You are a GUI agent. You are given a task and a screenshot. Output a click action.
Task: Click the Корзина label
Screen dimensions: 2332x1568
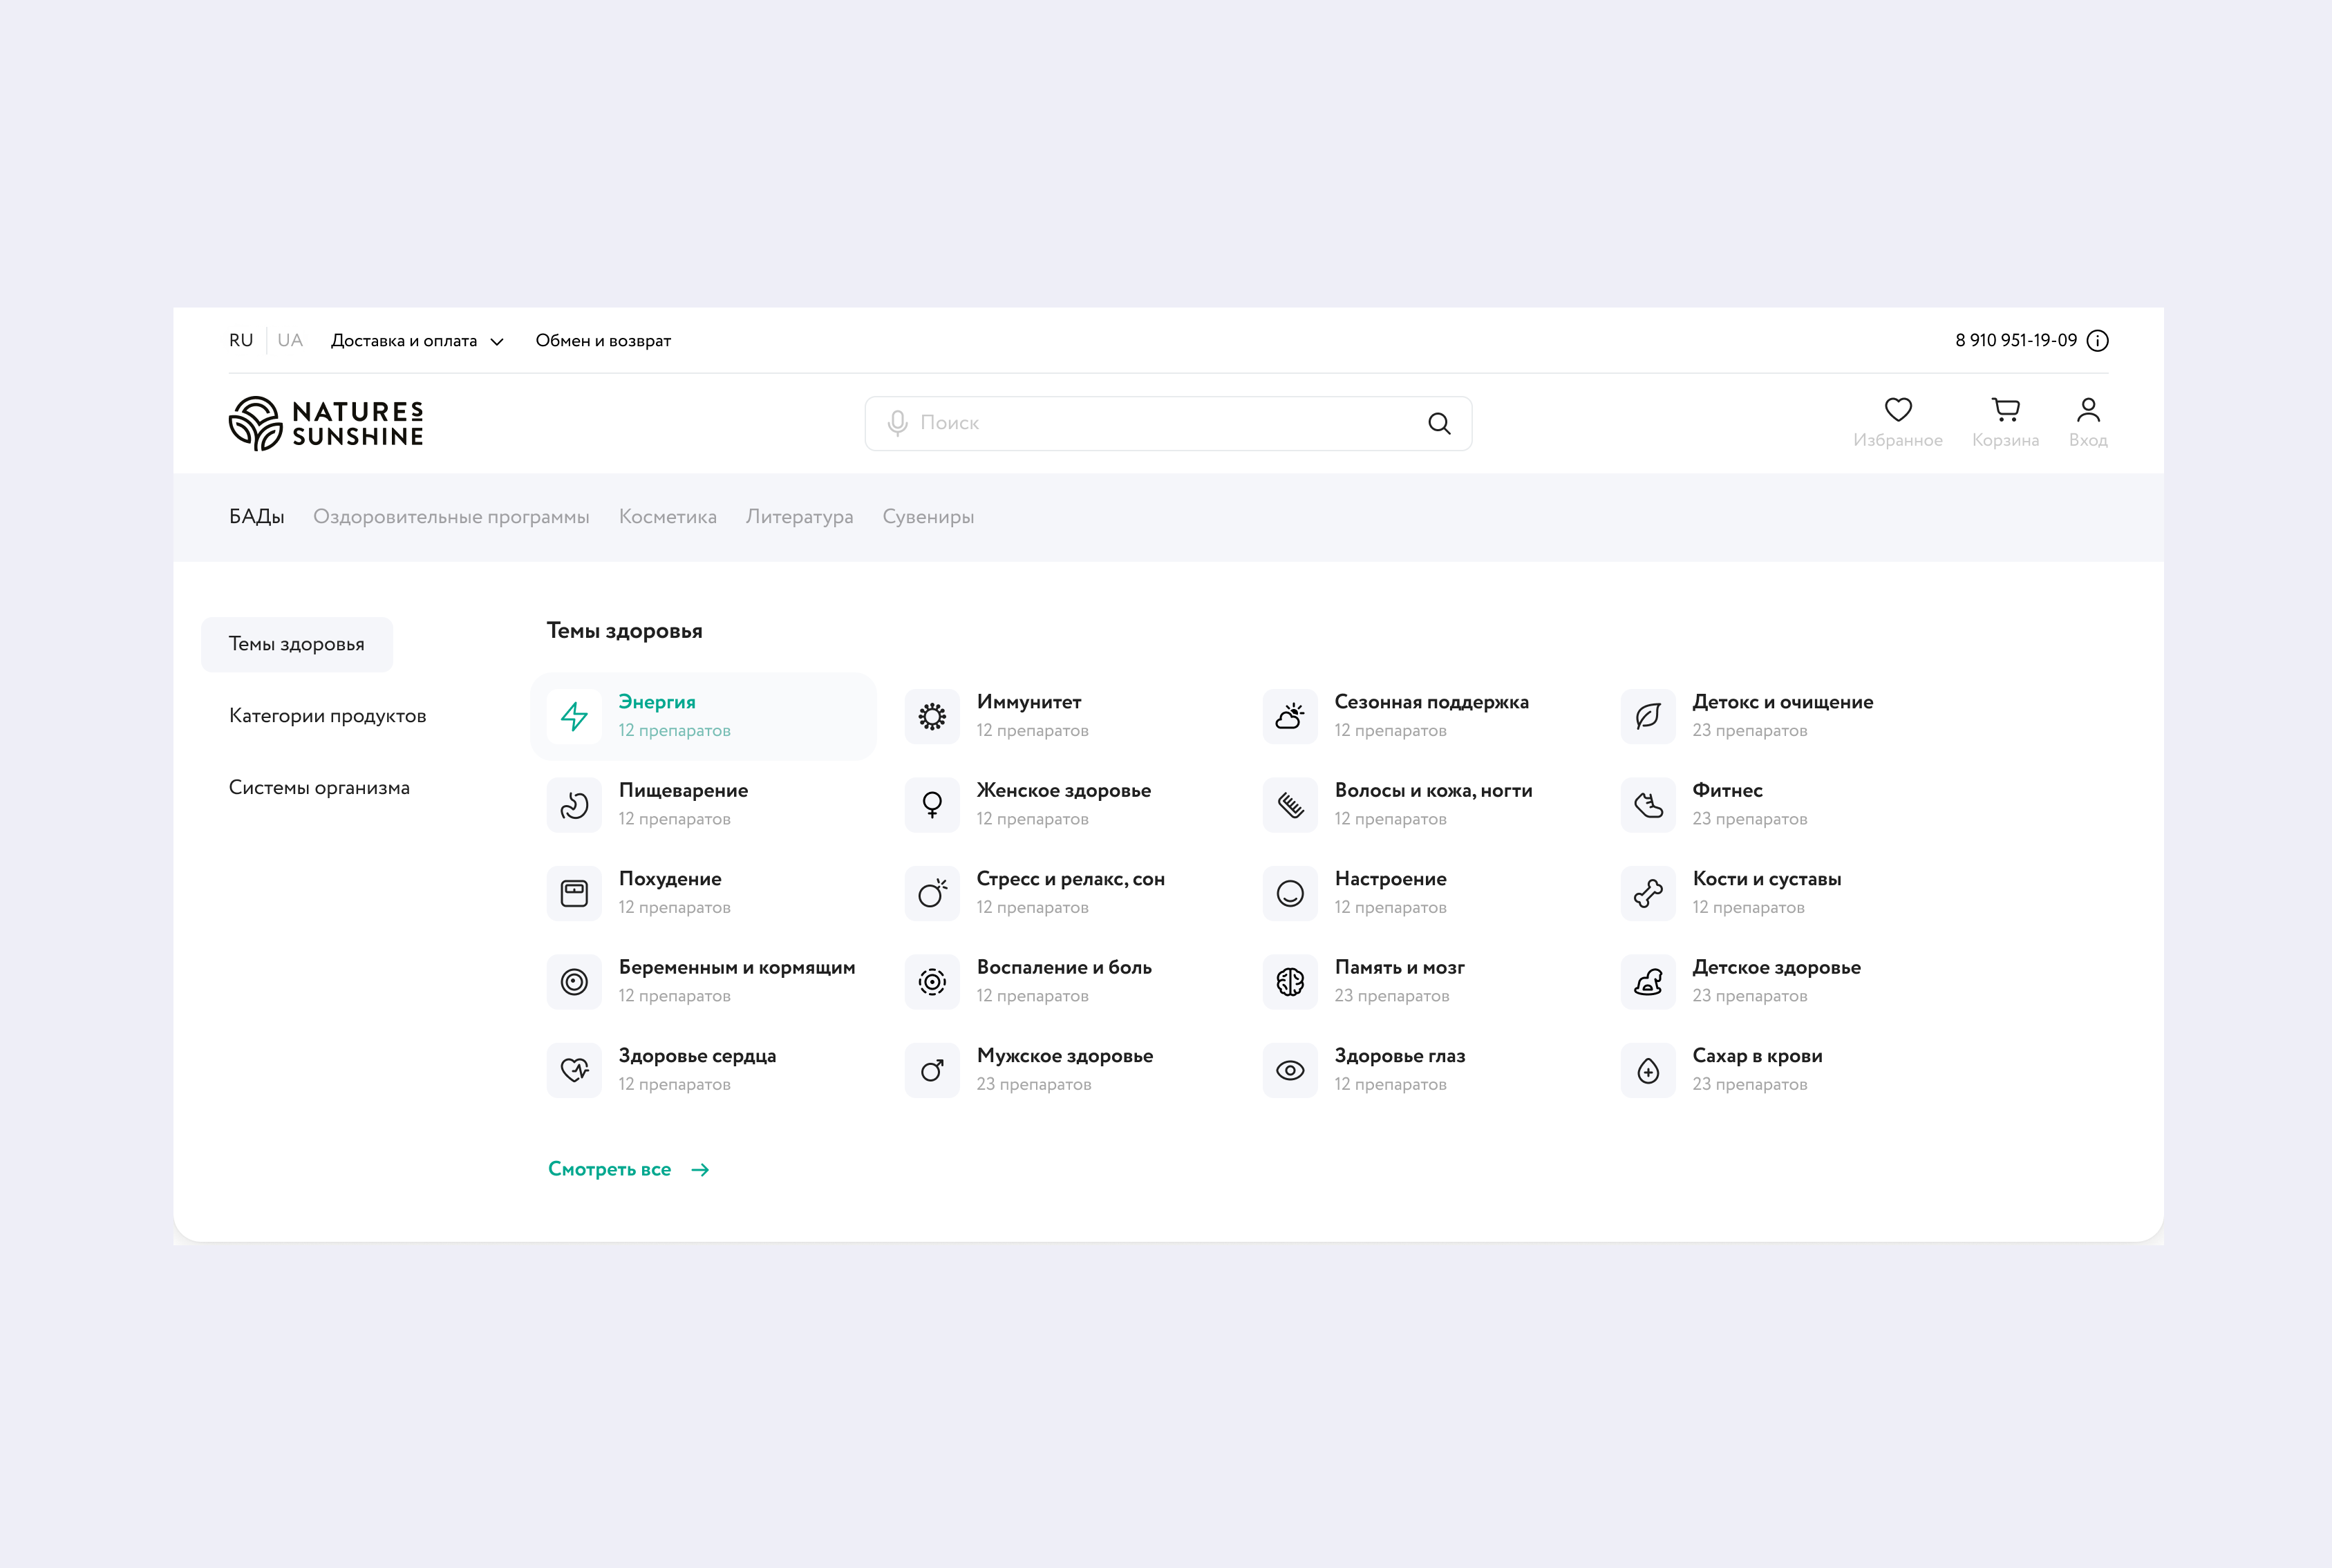click(x=2005, y=440)
